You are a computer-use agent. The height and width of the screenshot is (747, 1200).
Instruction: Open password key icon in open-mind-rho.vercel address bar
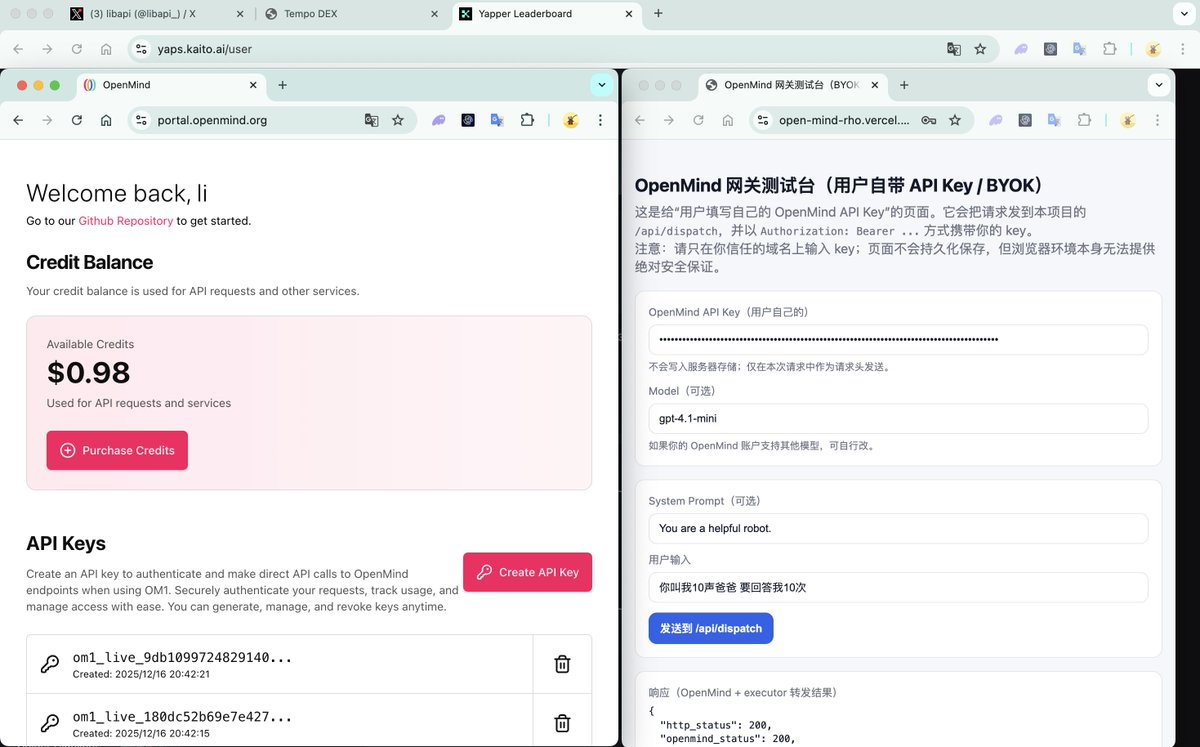929,120
